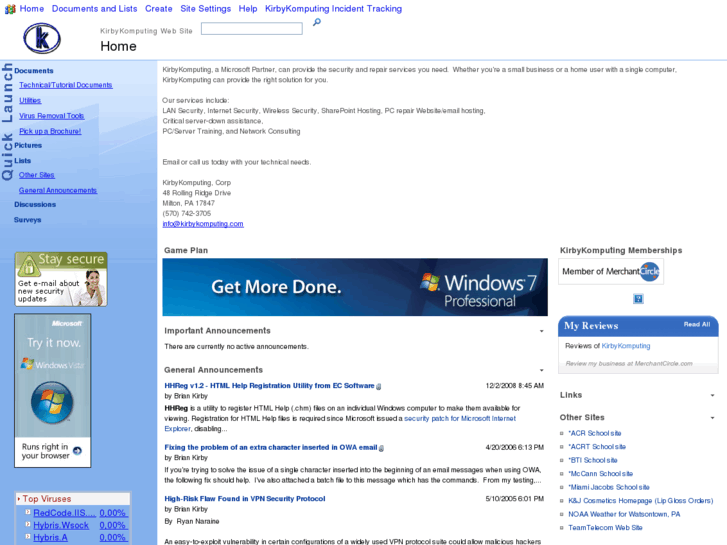The width and height of the screenshot is (727, 545).
Task: Open the BTI School site link
Action: (593, 460)
